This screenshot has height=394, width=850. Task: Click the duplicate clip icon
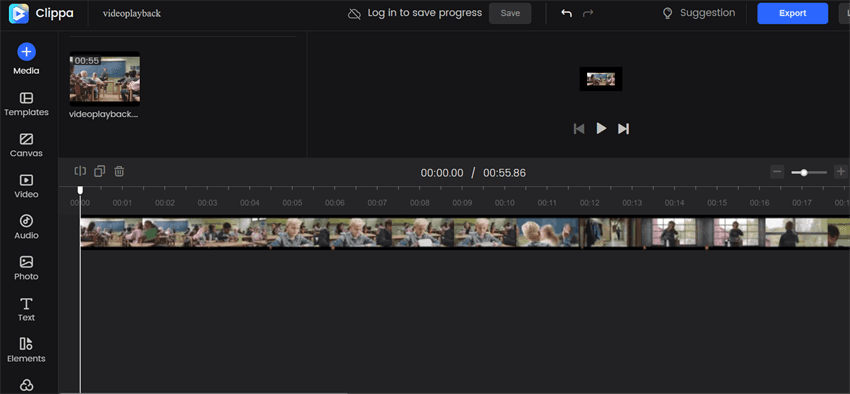(99, 171)
